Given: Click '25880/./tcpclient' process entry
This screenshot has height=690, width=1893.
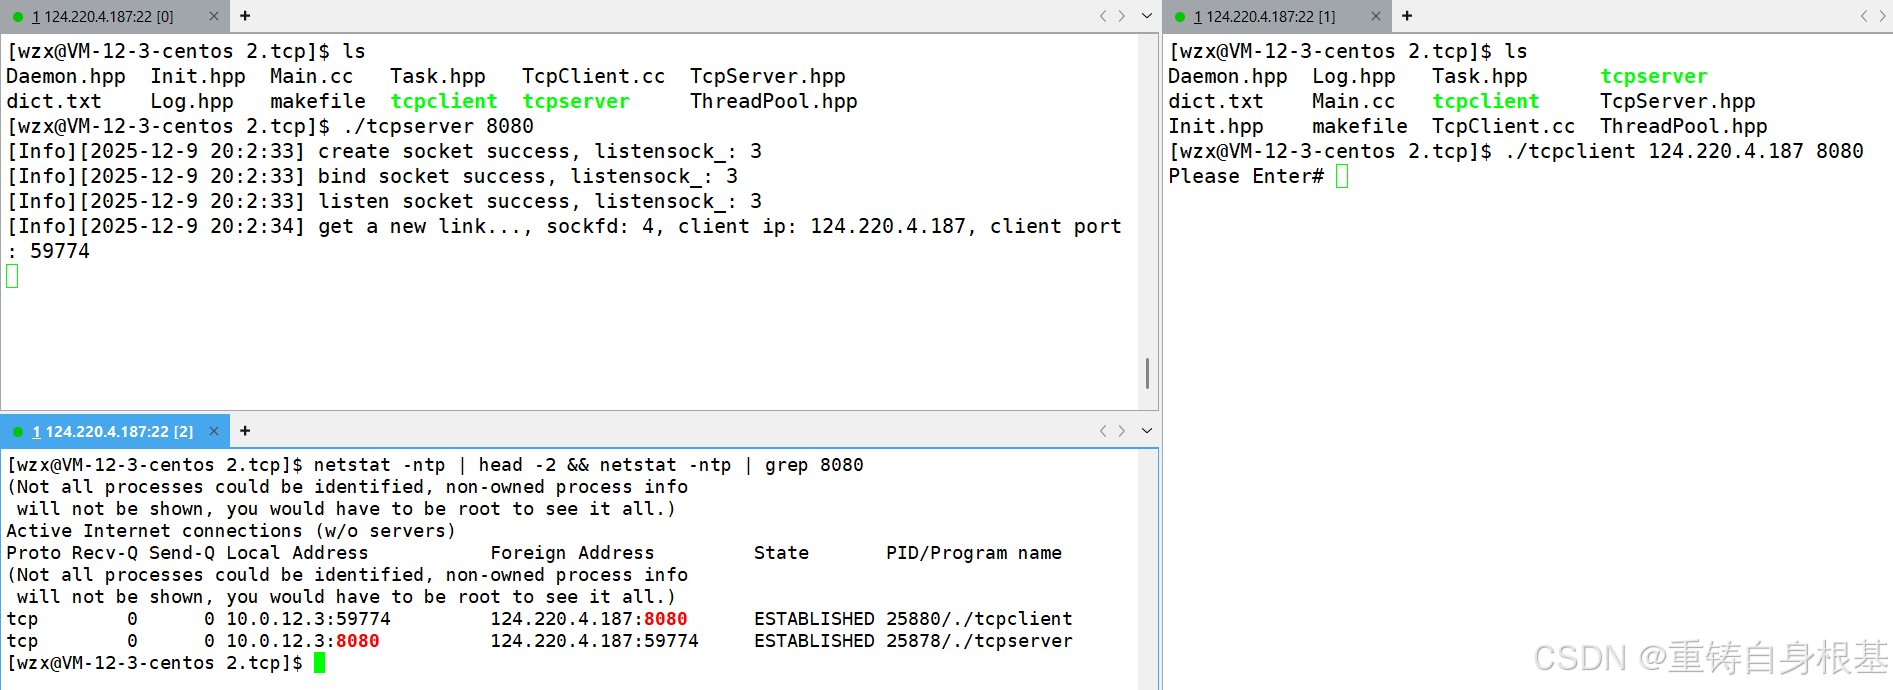Looking at the screenshot, I should pos(979,619).
